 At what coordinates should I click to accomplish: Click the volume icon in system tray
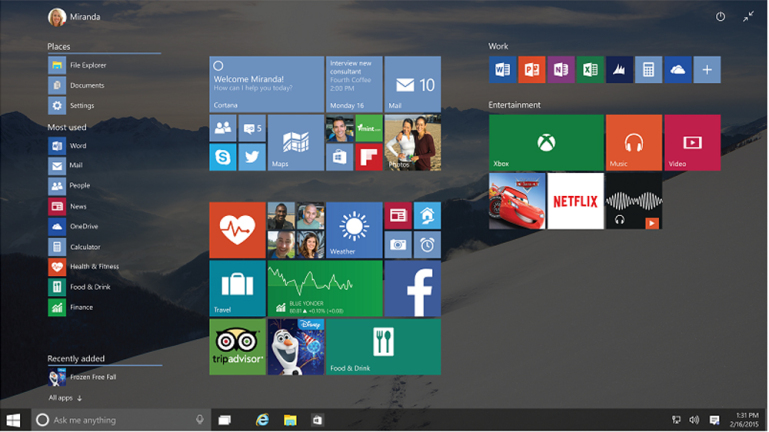coord(694,420)
